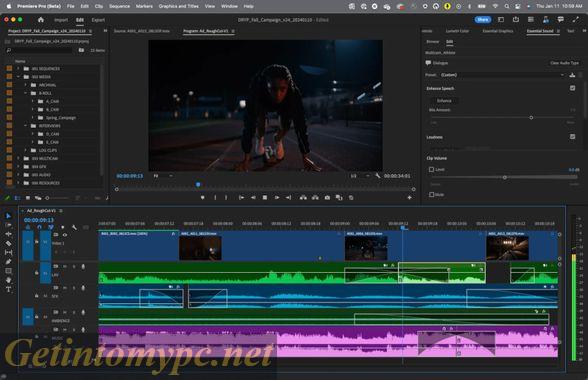
Task: Expand the LOG CLIPS bin
Action: click(x=26, y=150)
